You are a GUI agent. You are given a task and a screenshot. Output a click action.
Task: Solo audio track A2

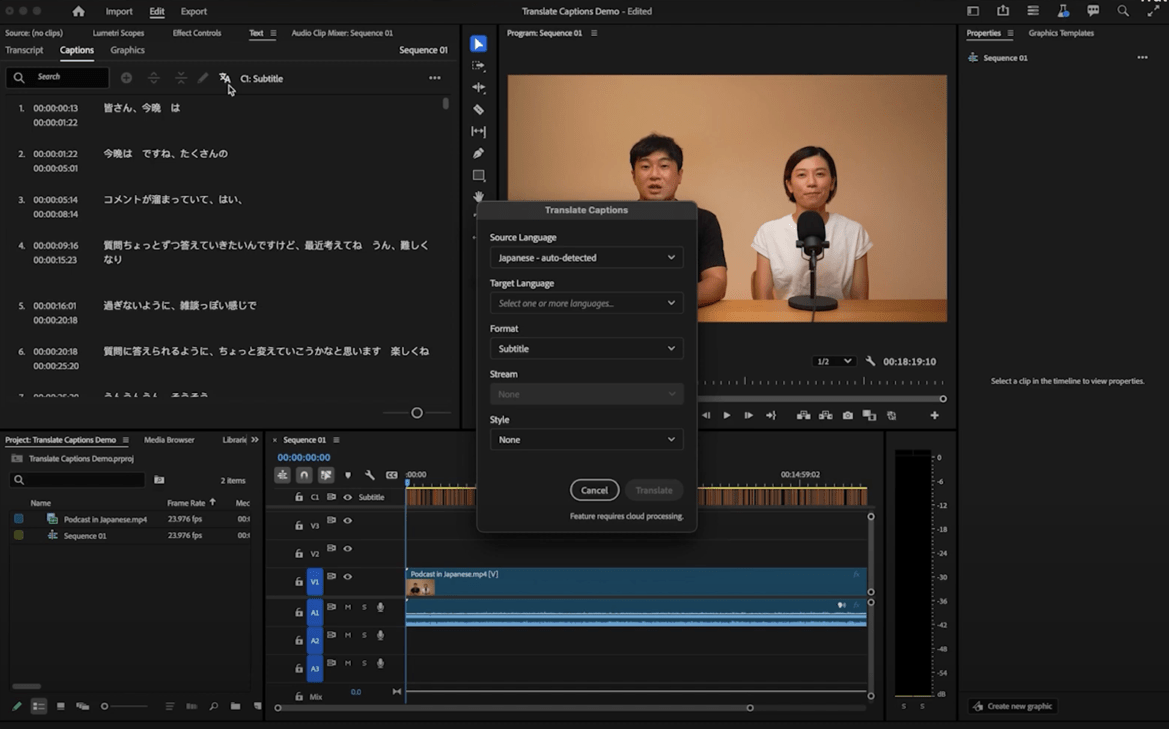364,636
